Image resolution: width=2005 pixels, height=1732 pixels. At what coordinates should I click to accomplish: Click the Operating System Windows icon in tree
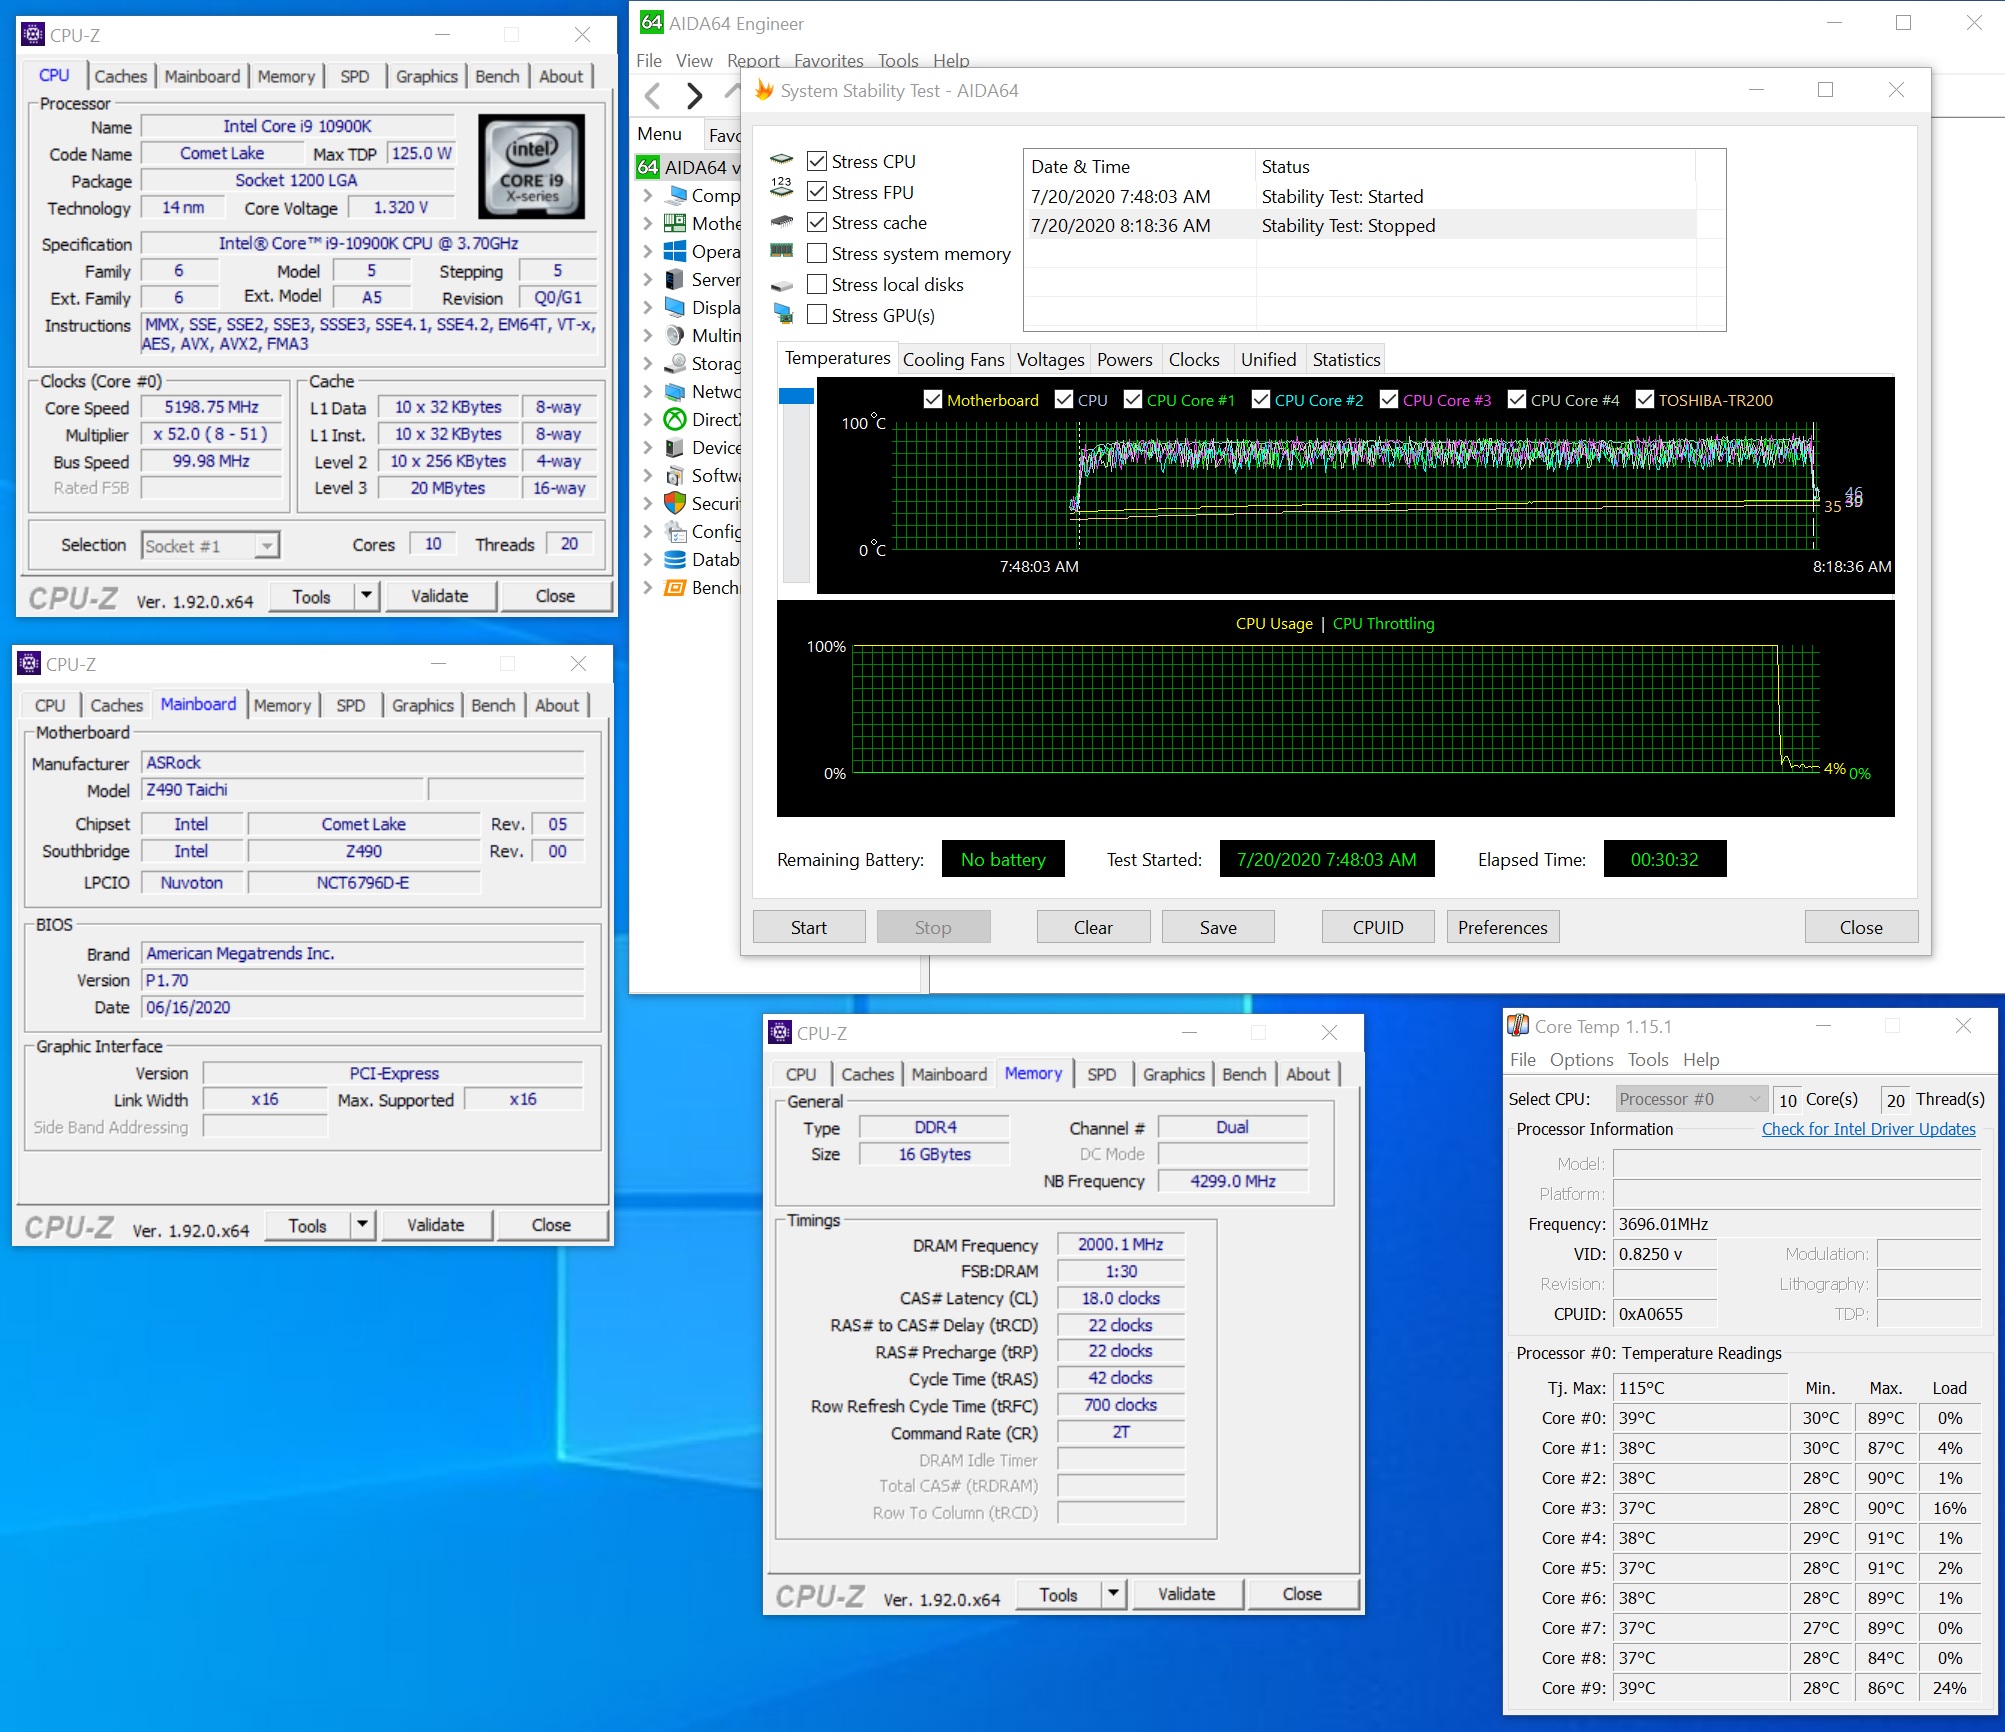(676, 251)
